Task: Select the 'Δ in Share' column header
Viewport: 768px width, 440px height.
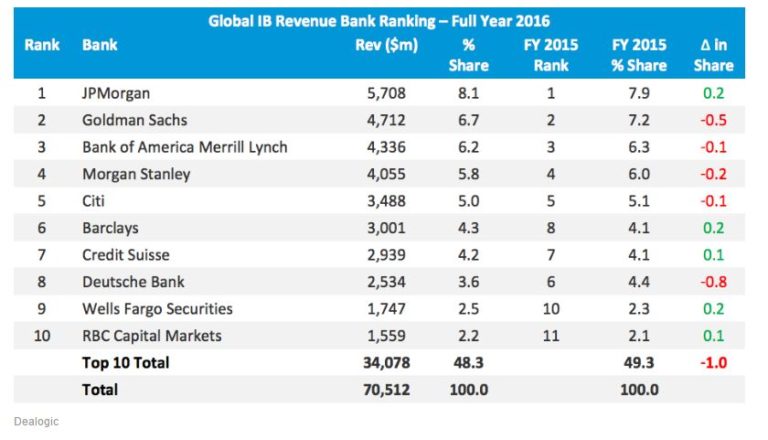Action: (x=713, y=55)
